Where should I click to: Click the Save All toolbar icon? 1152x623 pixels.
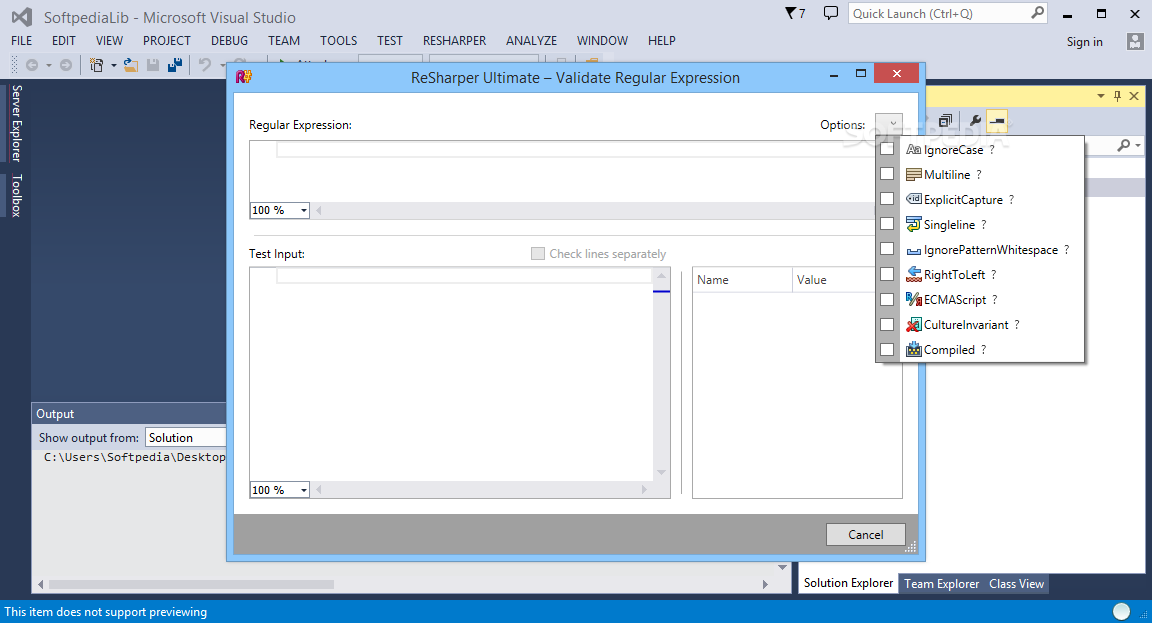pos(175,65)
